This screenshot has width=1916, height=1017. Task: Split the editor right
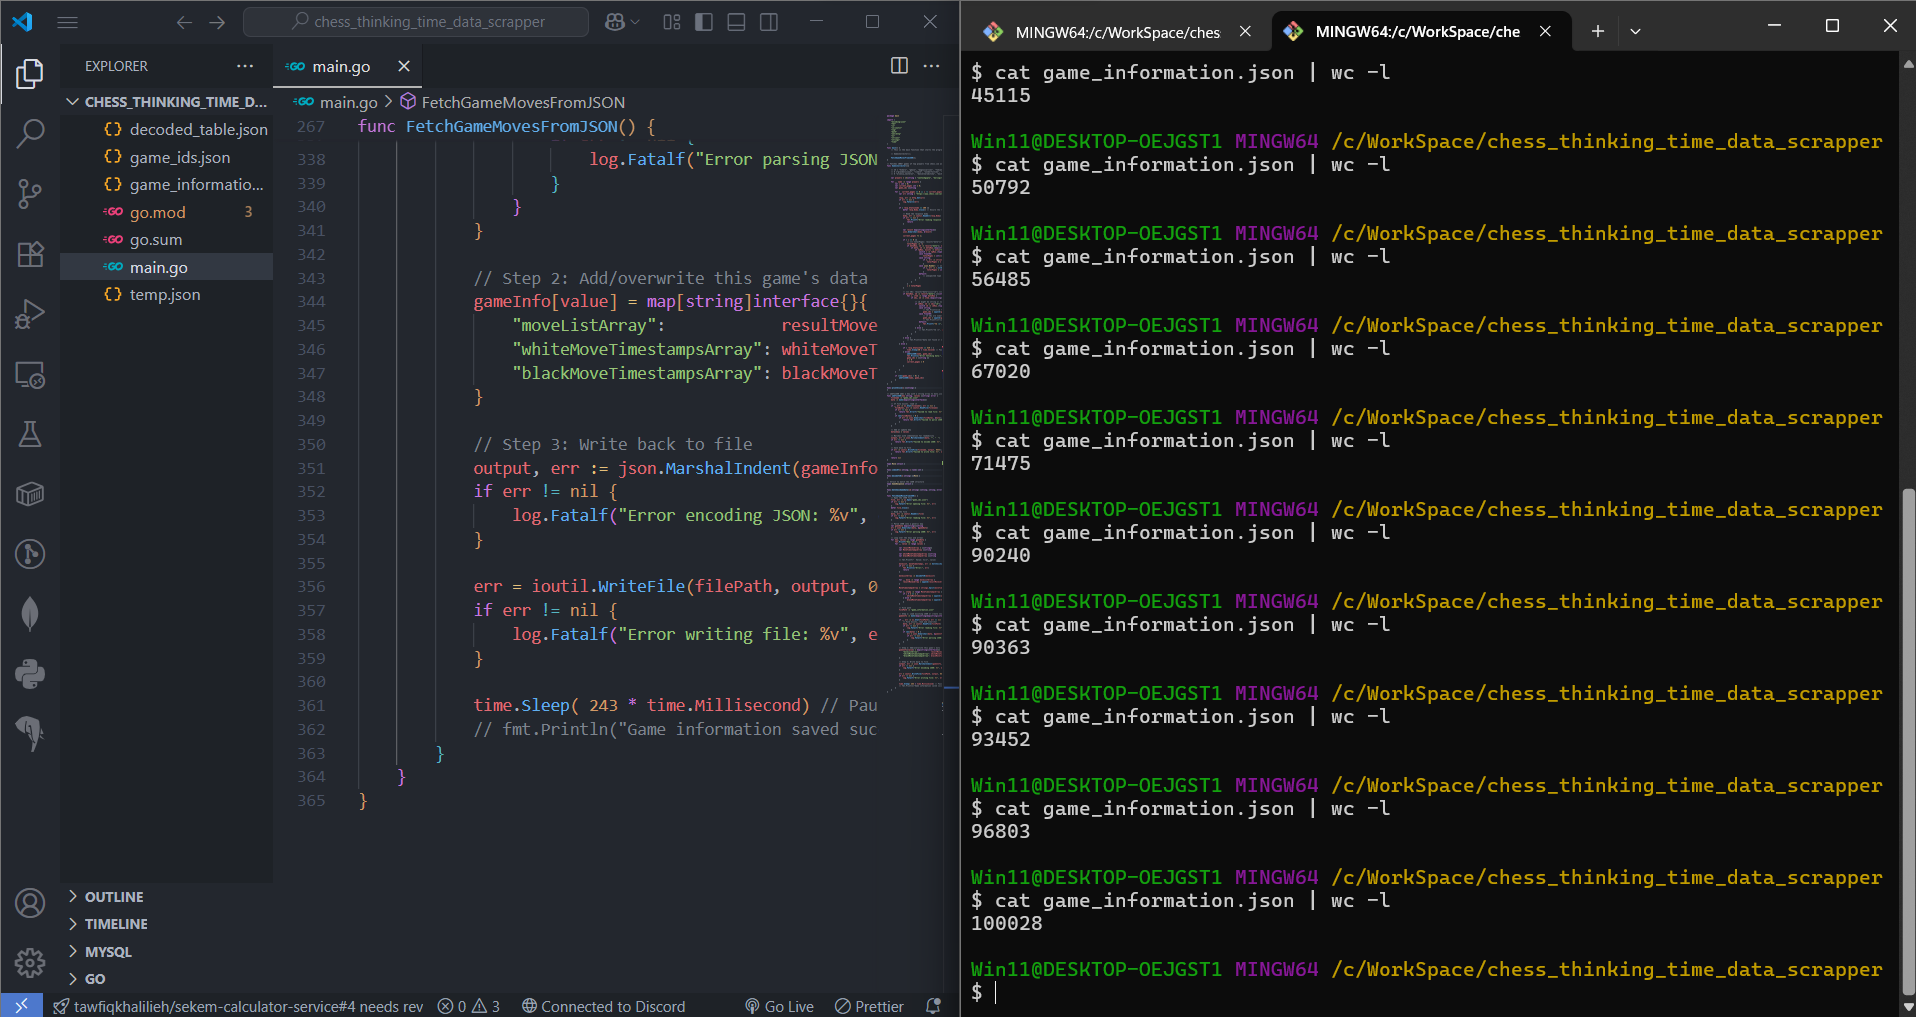(899, 65)
